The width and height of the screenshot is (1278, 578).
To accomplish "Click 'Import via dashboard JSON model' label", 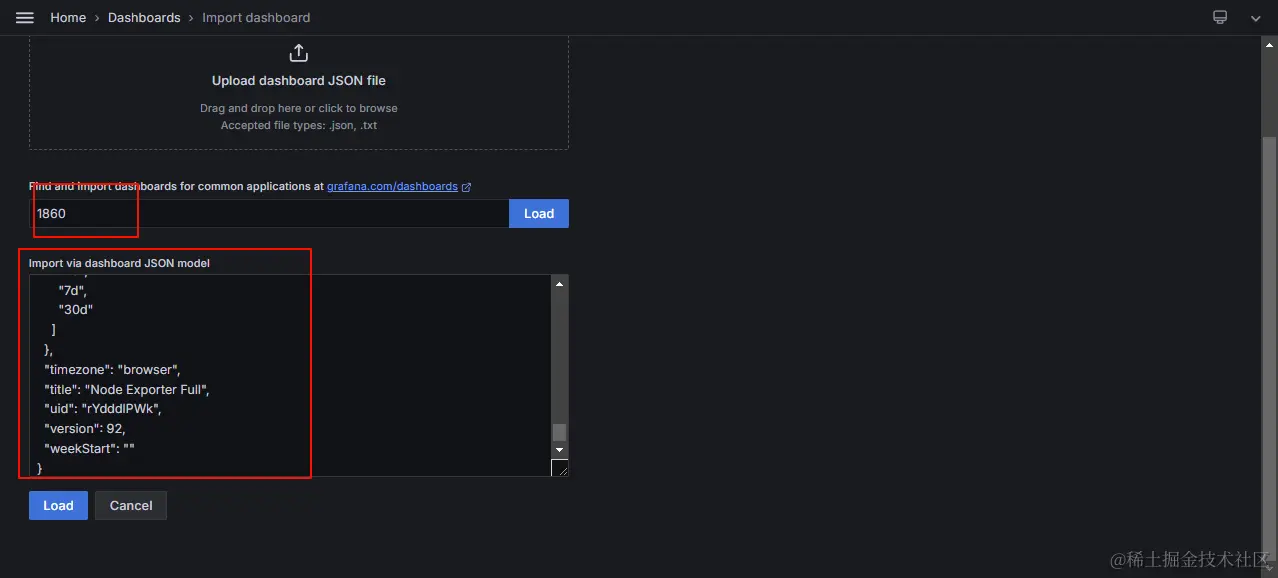I will 119,263.
